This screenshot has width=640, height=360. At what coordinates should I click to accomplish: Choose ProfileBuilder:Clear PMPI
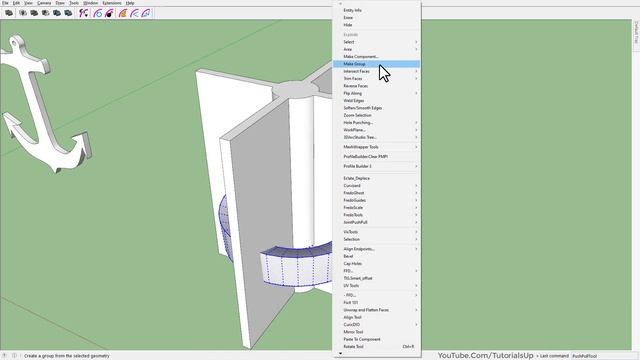click(x=376, y=157)
